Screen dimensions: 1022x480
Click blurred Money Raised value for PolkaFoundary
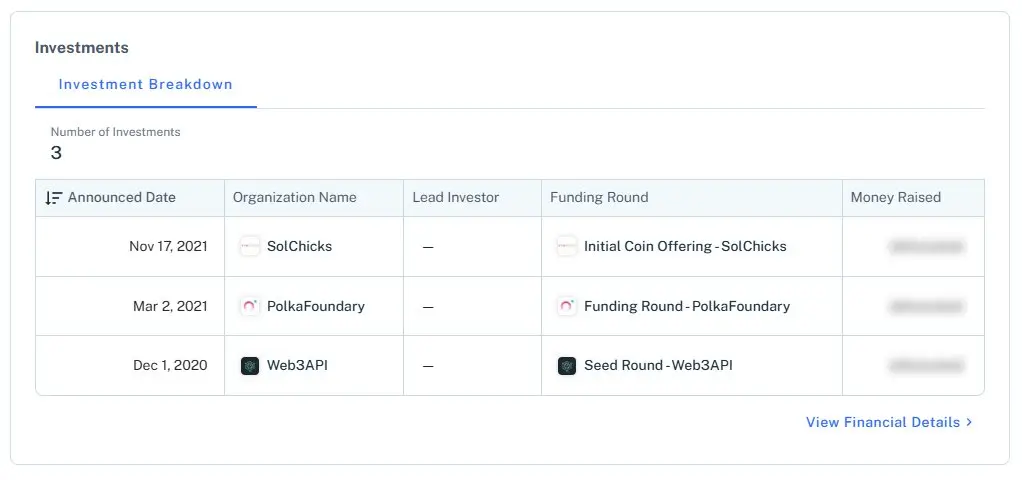pyautogui.click(x=926, y=307)
